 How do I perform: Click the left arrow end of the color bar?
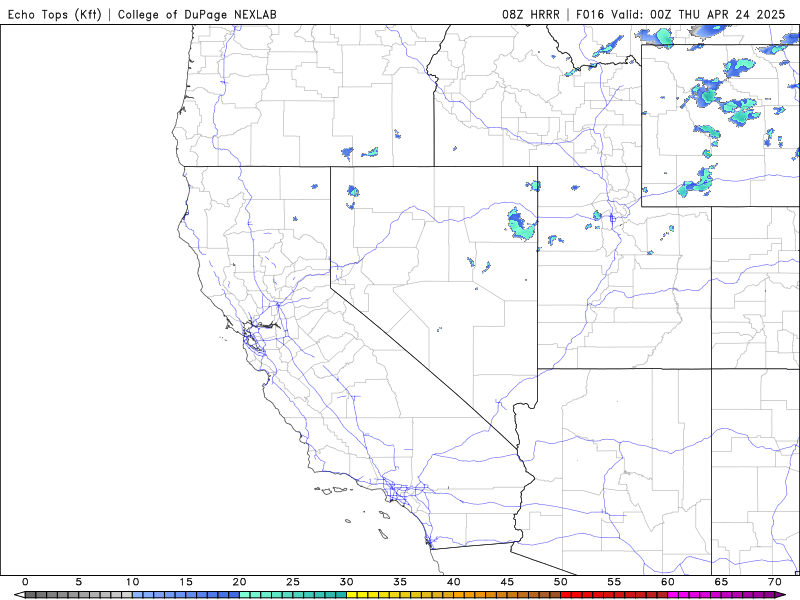tap(19, 595)
